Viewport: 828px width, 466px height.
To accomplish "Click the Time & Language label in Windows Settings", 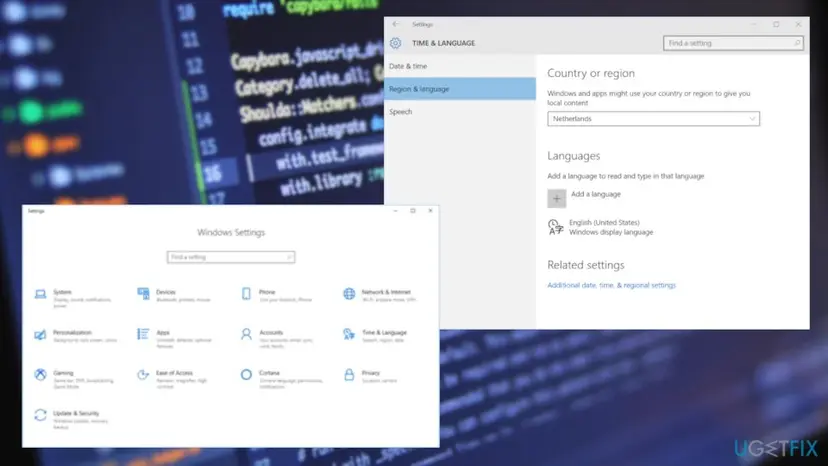I will (x=384, y=333).
